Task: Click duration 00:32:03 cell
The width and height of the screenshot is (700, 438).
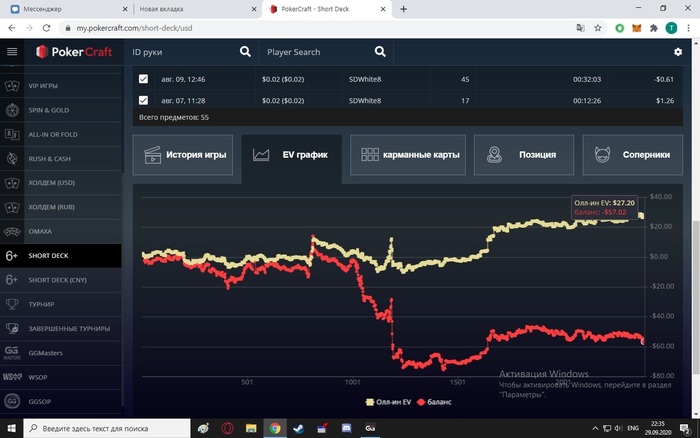Action: 587,79
